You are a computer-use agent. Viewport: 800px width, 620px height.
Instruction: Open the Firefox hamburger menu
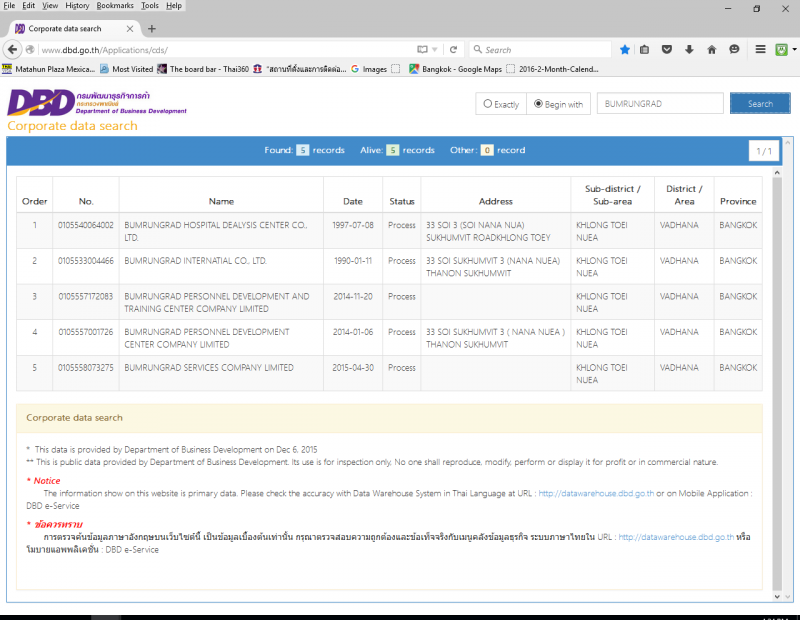[760, 49]
